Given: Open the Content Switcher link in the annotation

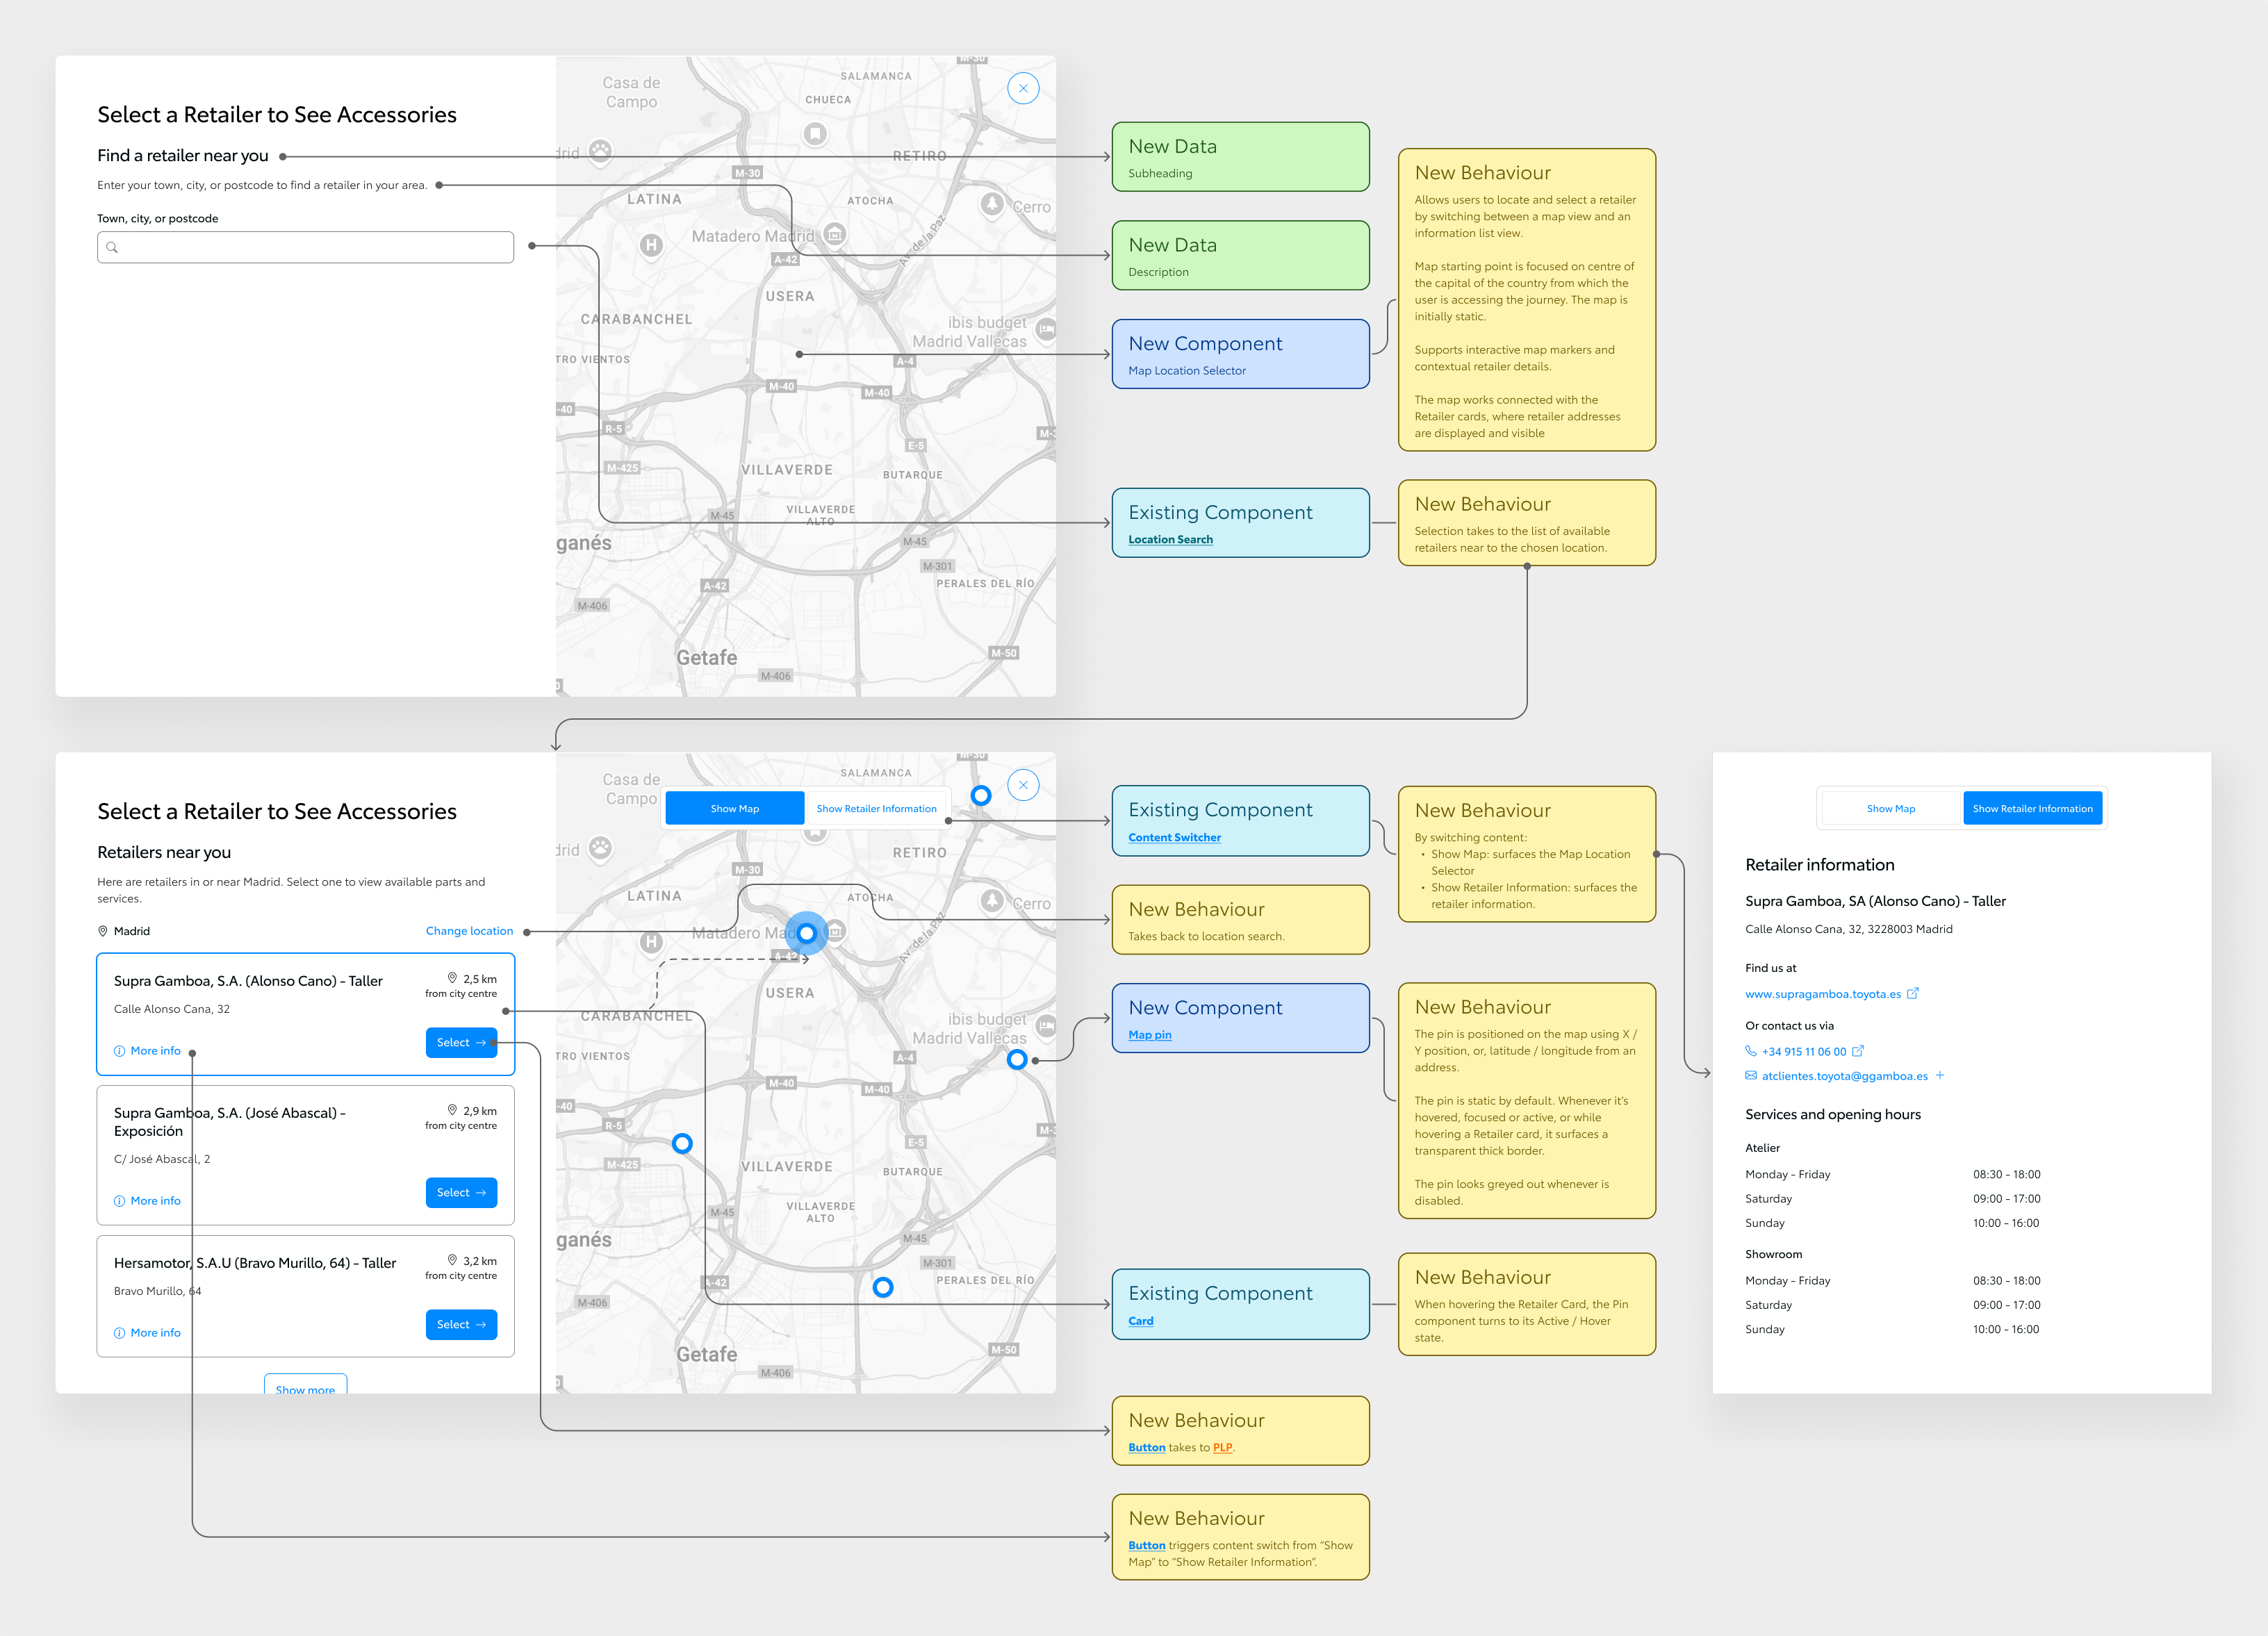Looking at the screenshot, I should click(x=1174, y=838).
